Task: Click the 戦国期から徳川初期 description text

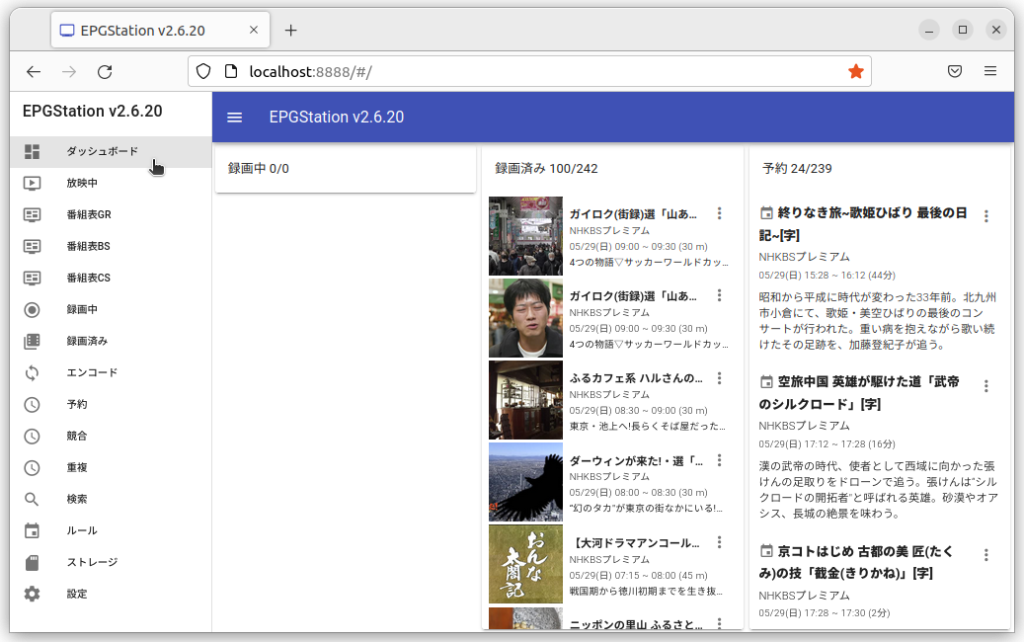Action: (647, 591)
